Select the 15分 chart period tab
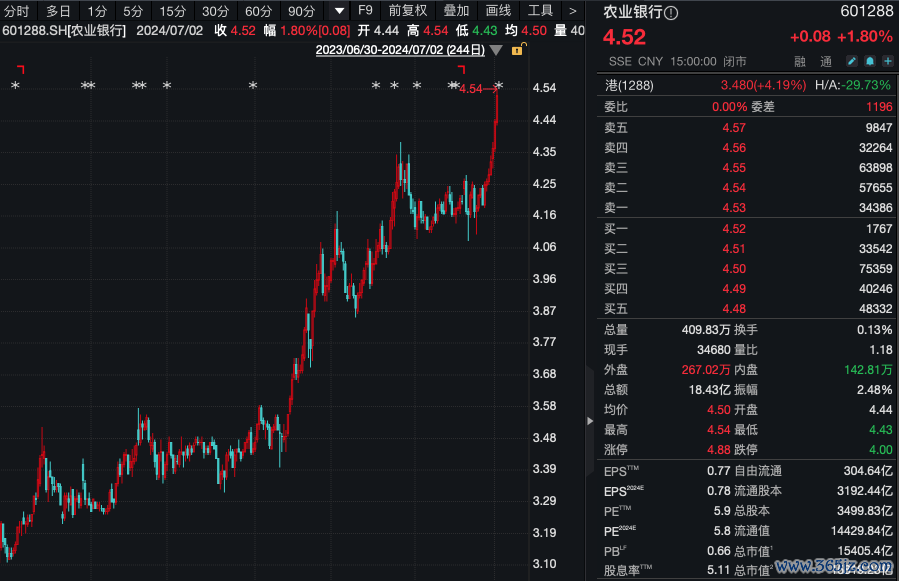This screenshot has height=581, width=899. pos(173,11)
